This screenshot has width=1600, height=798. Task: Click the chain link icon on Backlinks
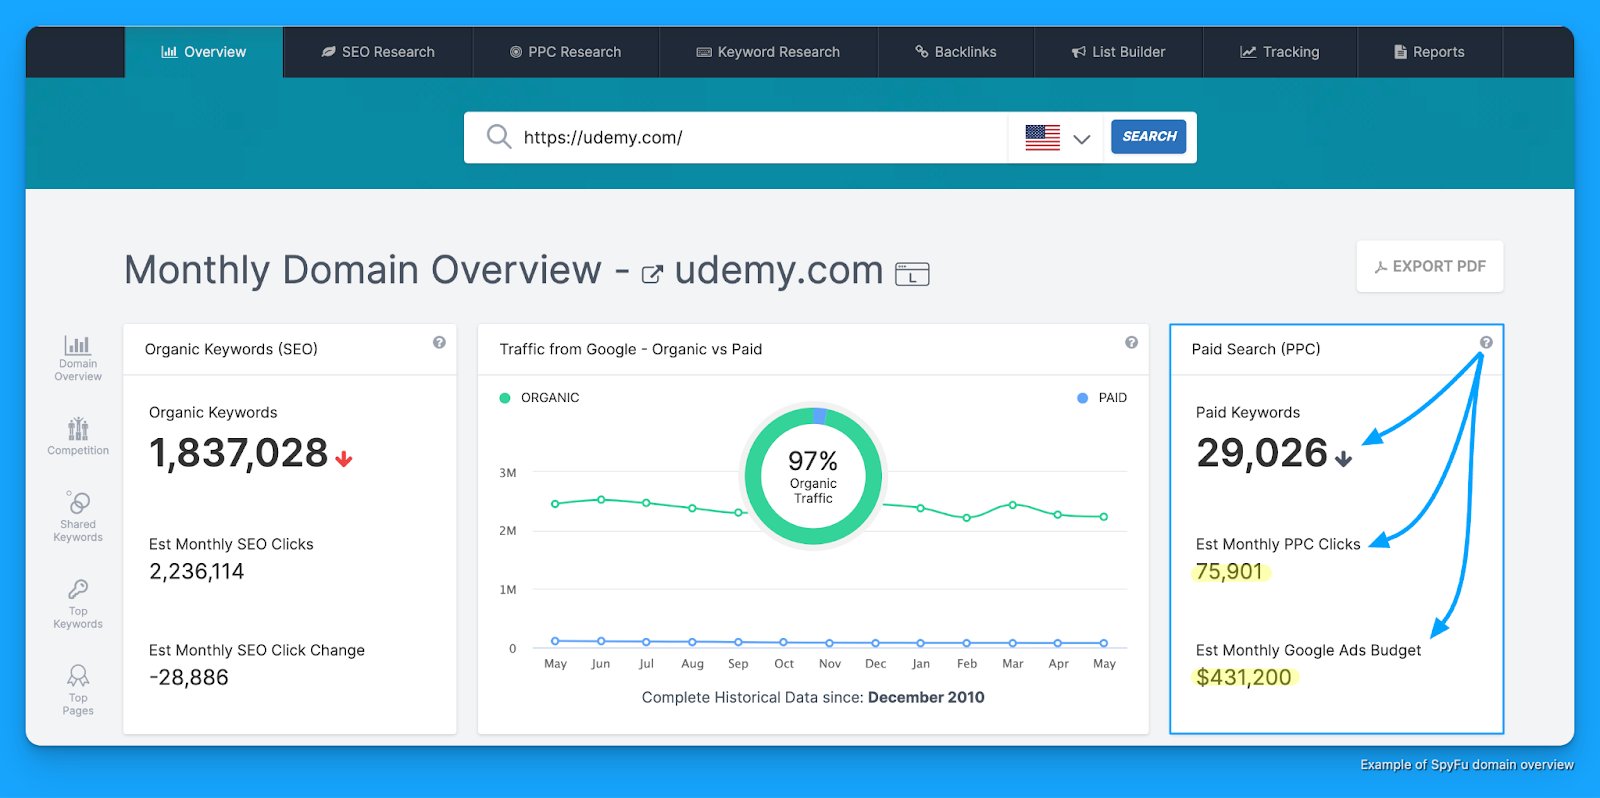coord(922,52)
